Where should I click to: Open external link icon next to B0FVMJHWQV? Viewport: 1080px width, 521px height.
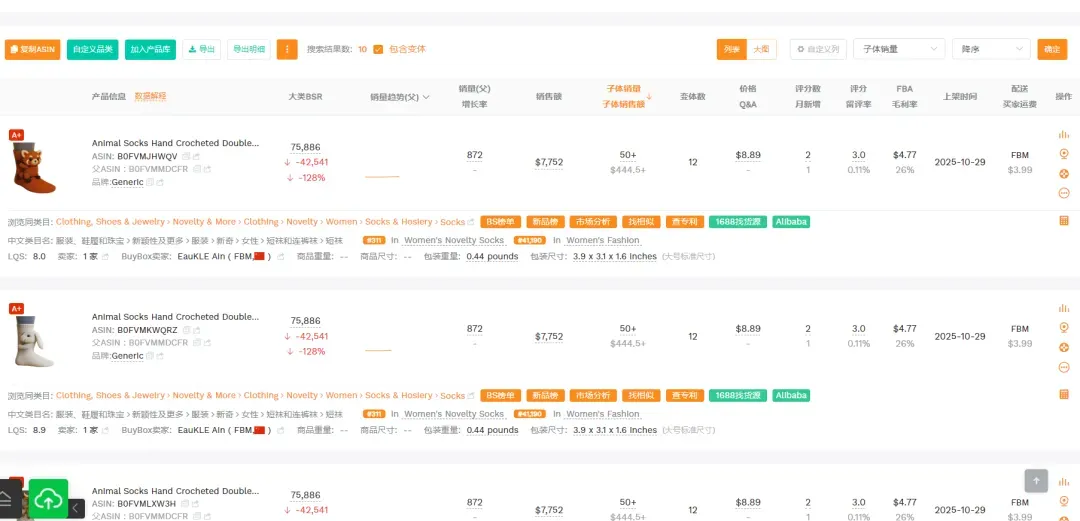click(196, 156)
